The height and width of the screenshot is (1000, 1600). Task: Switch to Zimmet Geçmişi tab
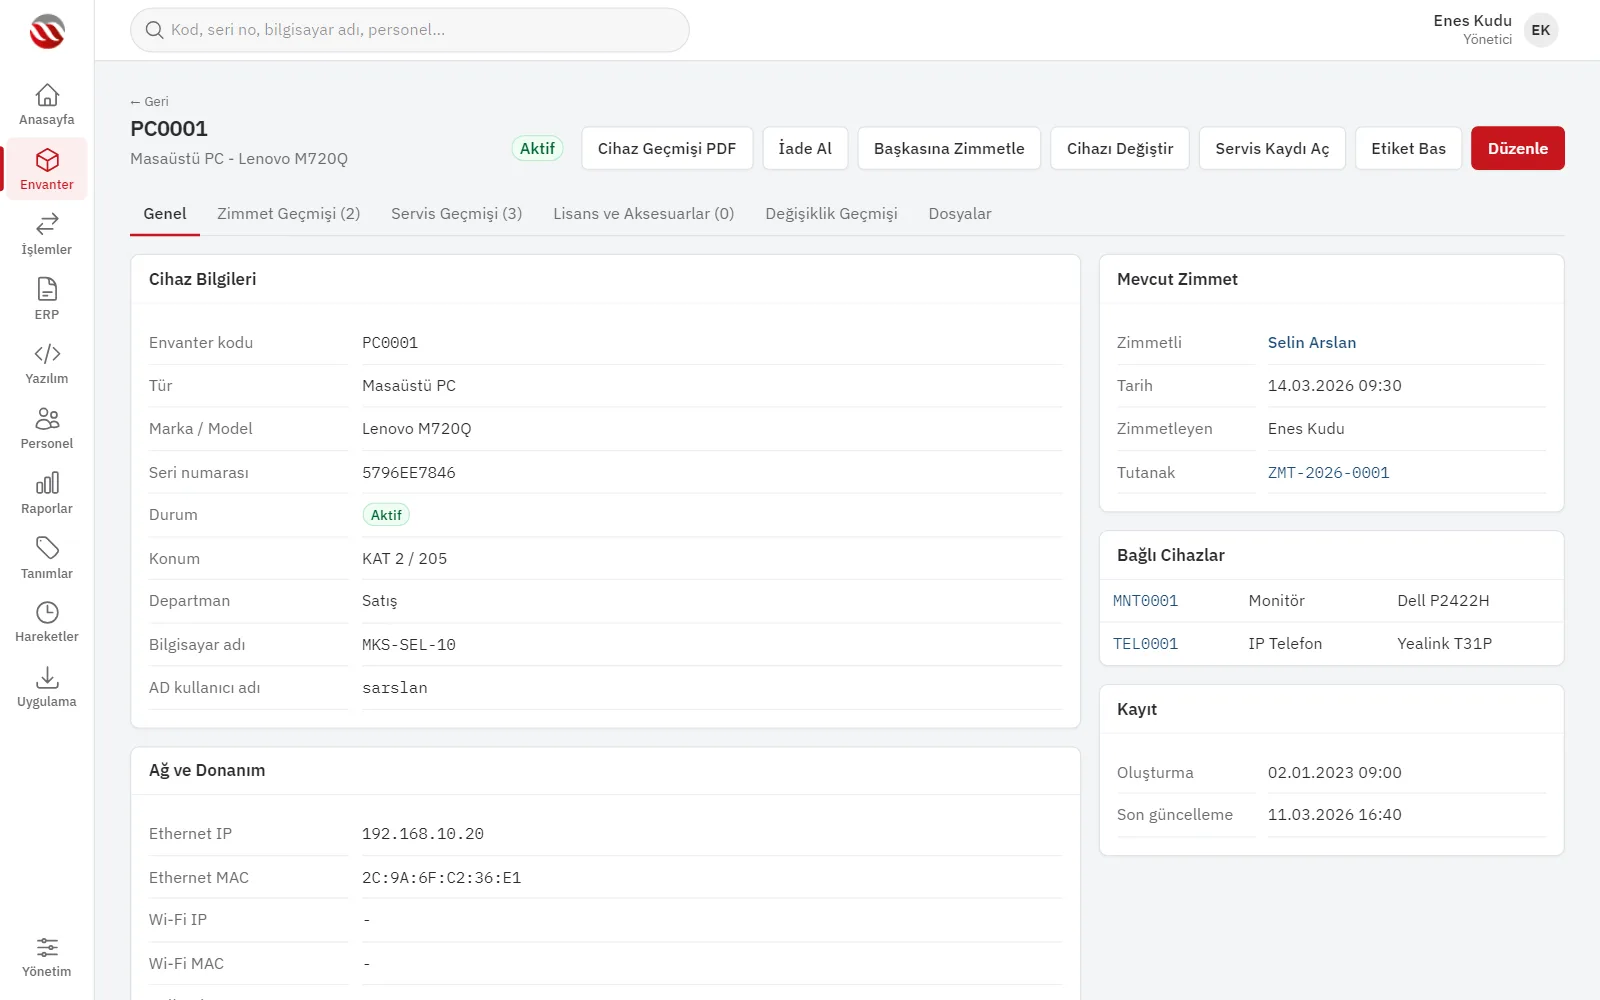click(x=288, y=214)
